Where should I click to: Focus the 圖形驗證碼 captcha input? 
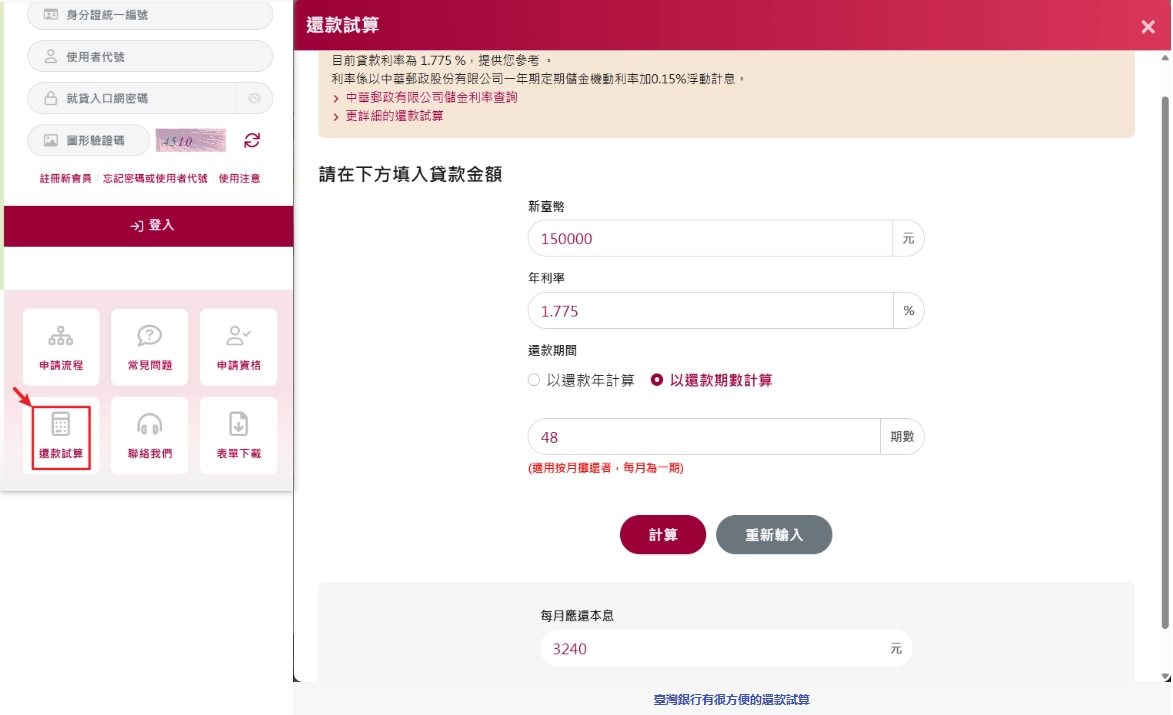[x=89, y=140]
